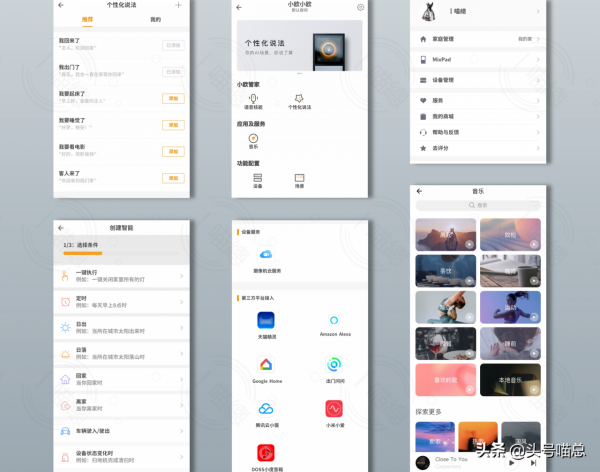Screen dimensions: 600x472
Task: Click 添加 button beside 客人来了
Action: [173, 177]
